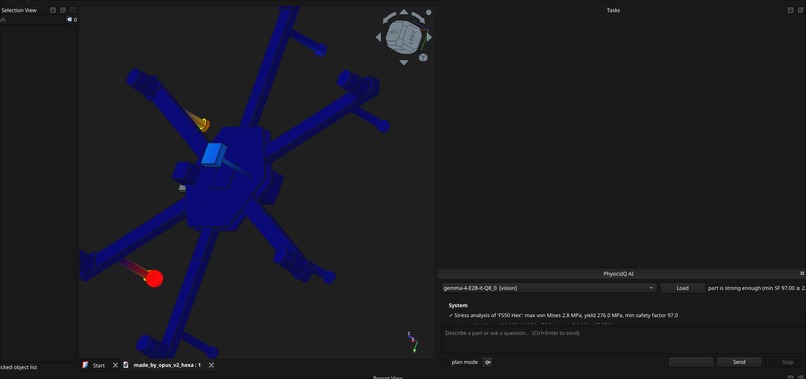The height and width of the screenshot is (379, 806).
Task: Click the PhysicsIQ AI panel title
Action: click(x=618, y=274)
